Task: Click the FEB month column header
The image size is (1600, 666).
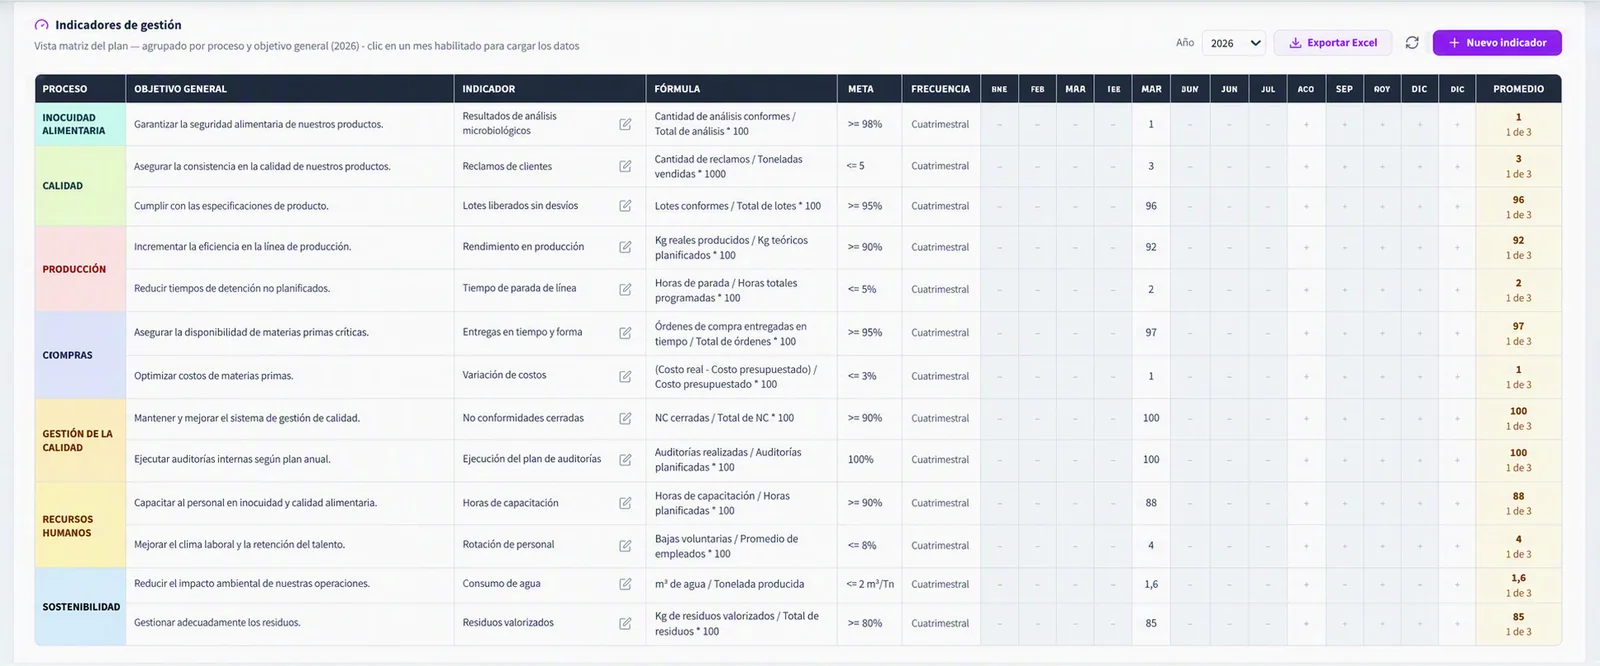Action: point(1037,89)
